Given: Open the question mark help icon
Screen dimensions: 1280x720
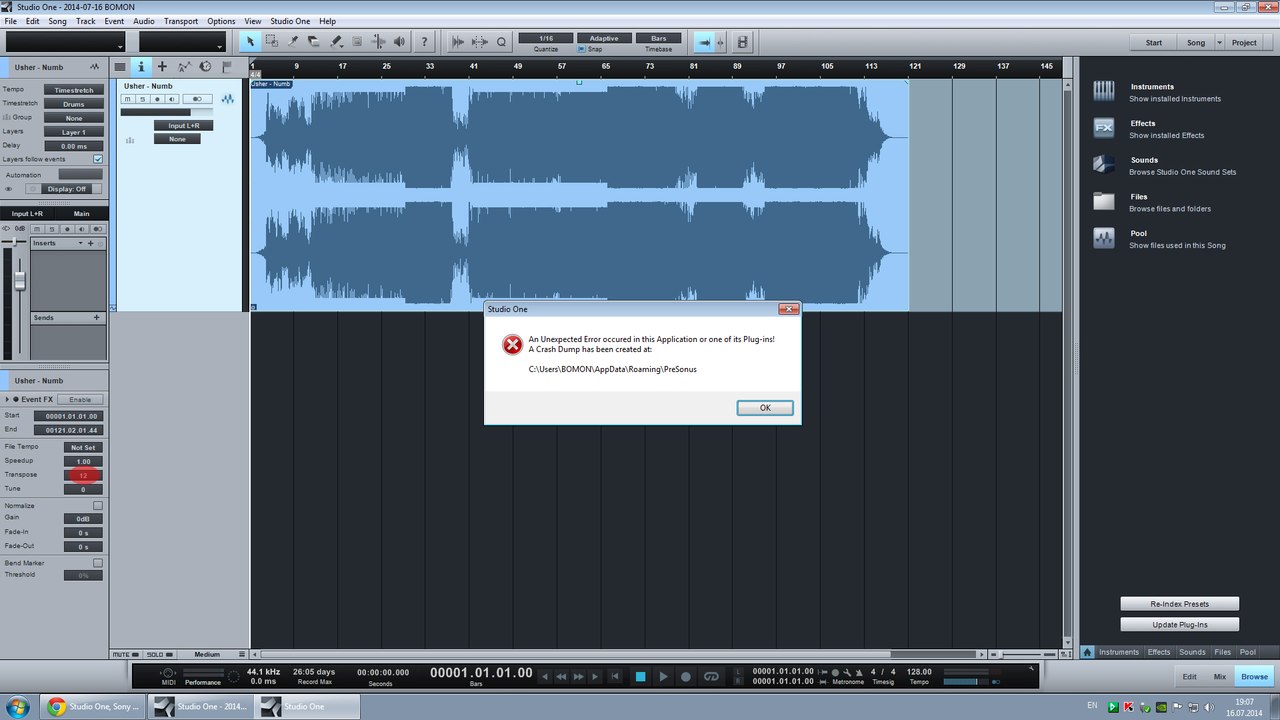Looking at the screenshot, I should click(x=425, y=42).
